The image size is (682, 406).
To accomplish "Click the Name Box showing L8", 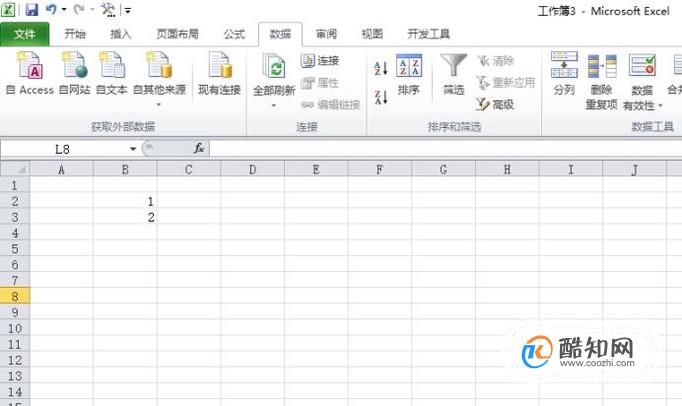I will [x=64, y=149].
